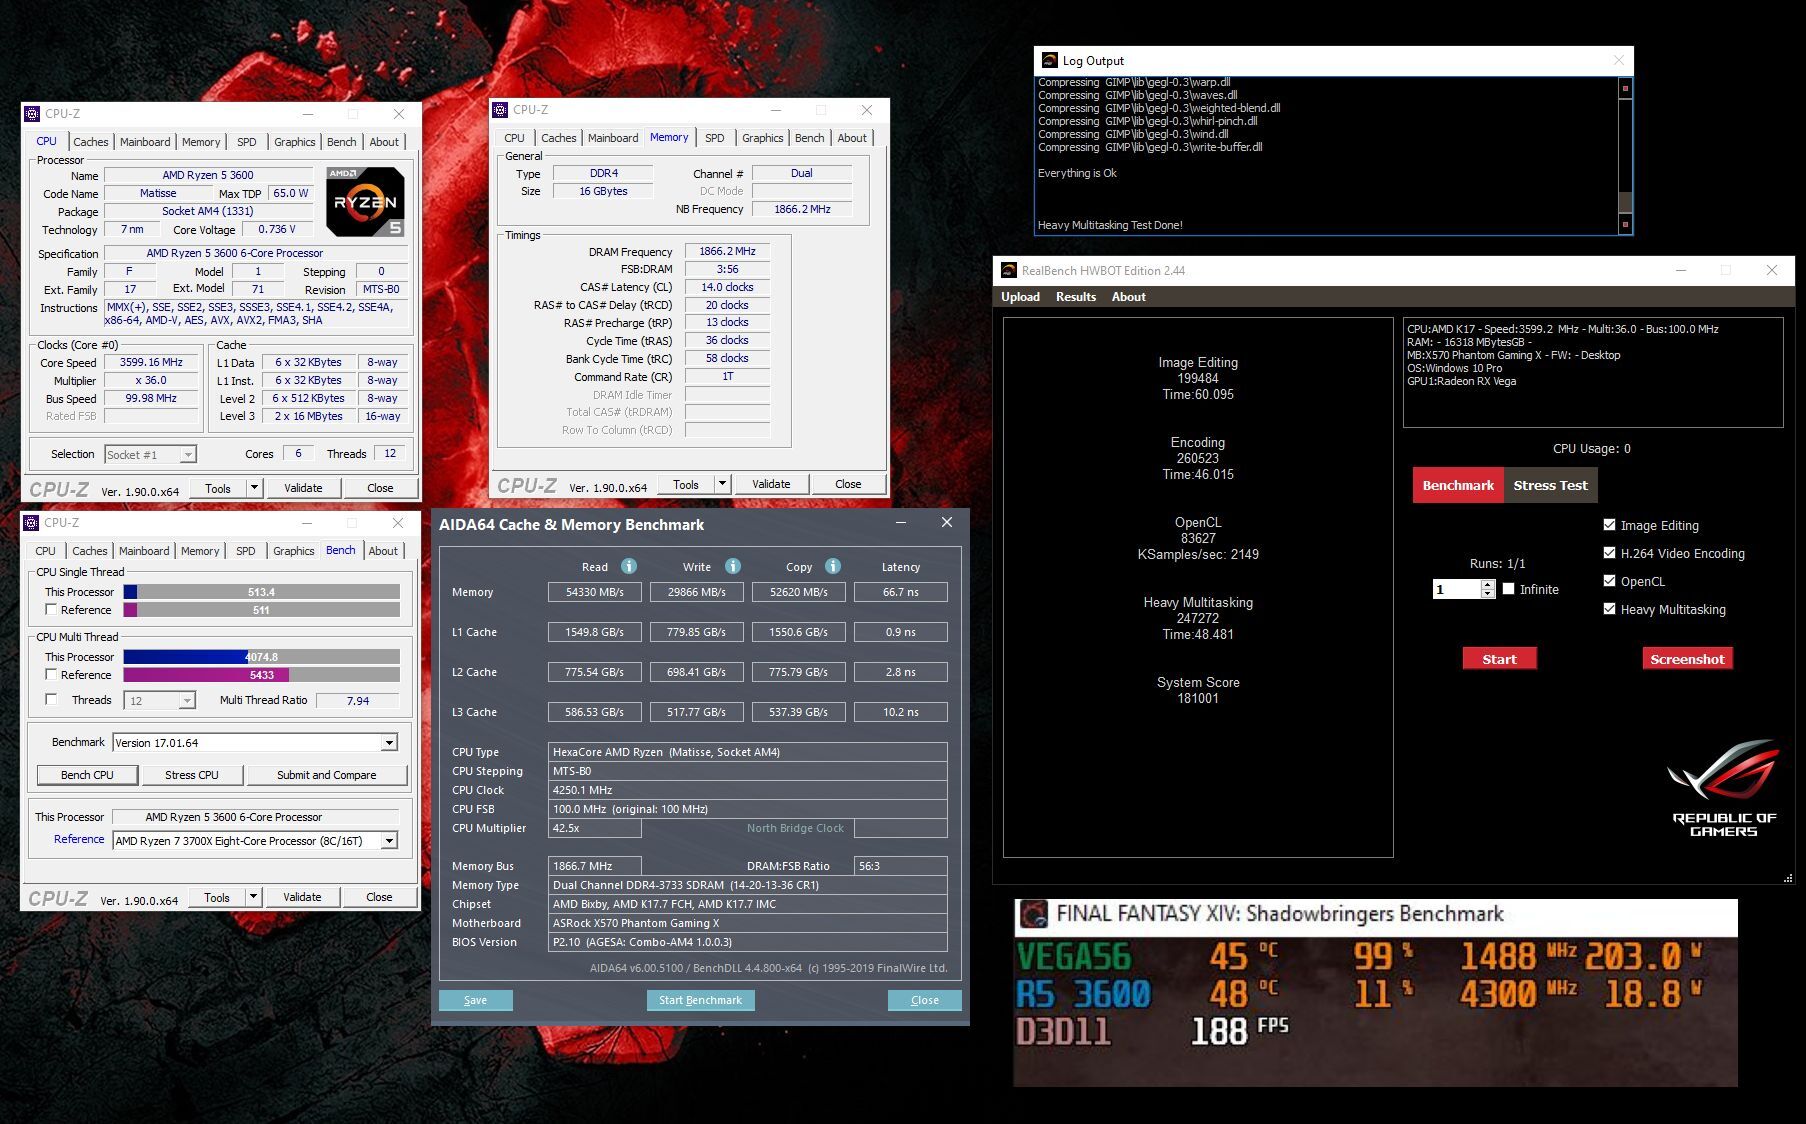Click Bench CPU button
This screenshot has height=1124, width=1806.
pyautogui.click(x=87, y=775)
